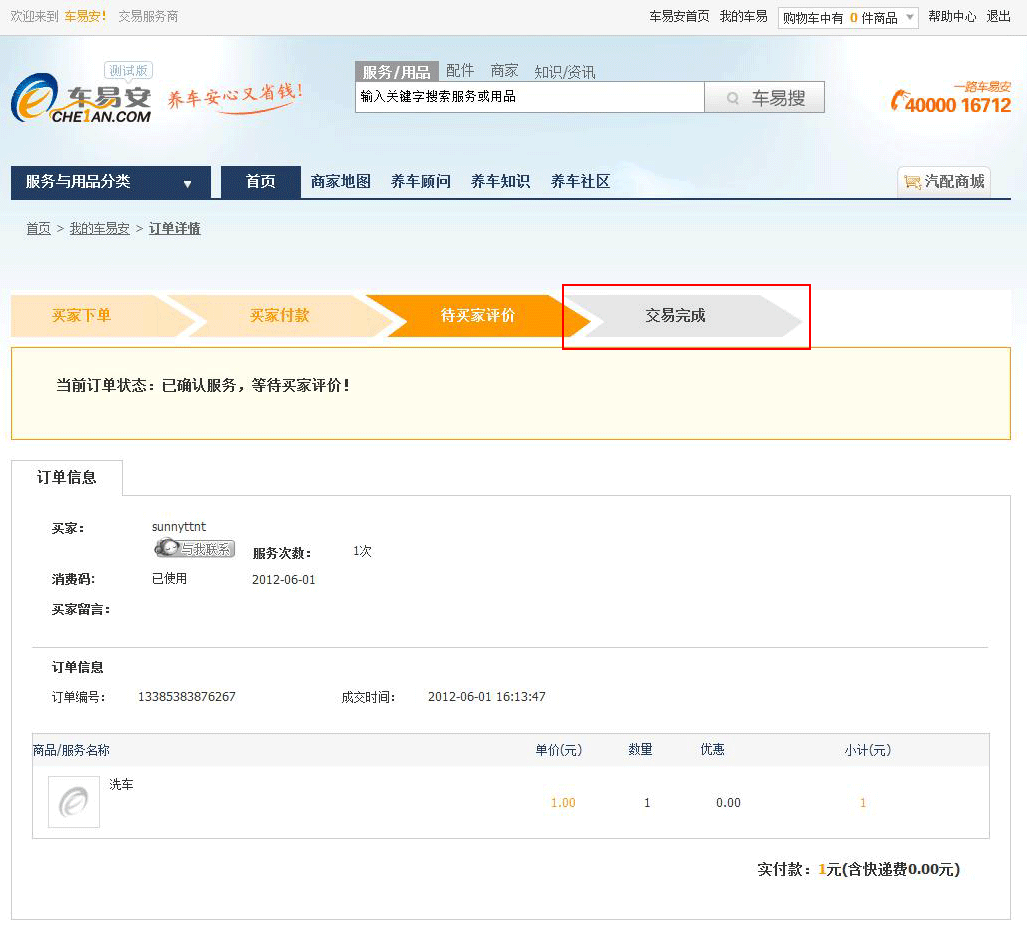Click the 车易搜 search button
This screenshot has height=943, width=1027.
click(x=764, y=98)
